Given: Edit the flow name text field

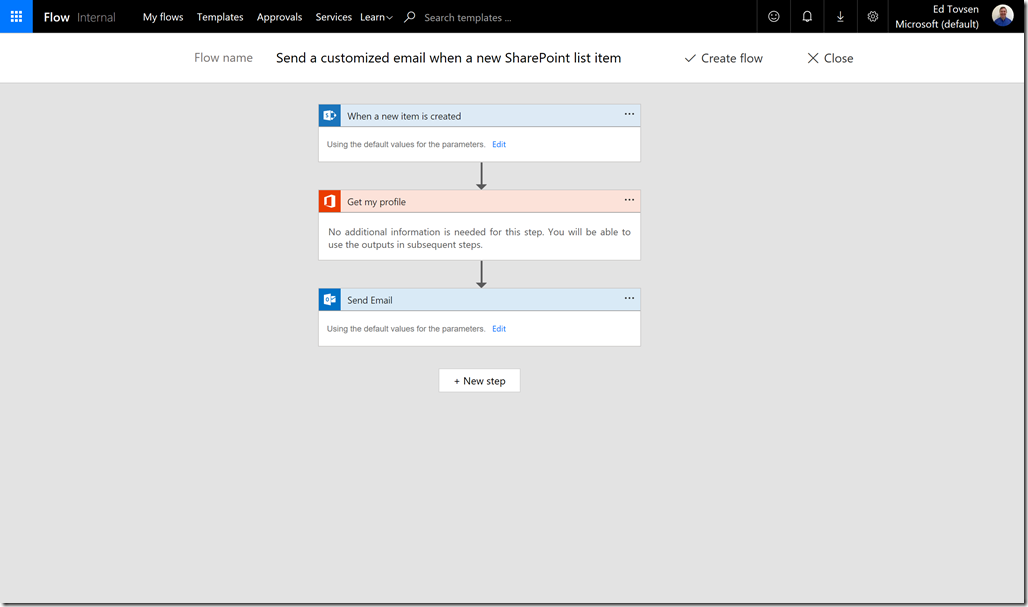Looking at the screenshot, I should [448, 58].
